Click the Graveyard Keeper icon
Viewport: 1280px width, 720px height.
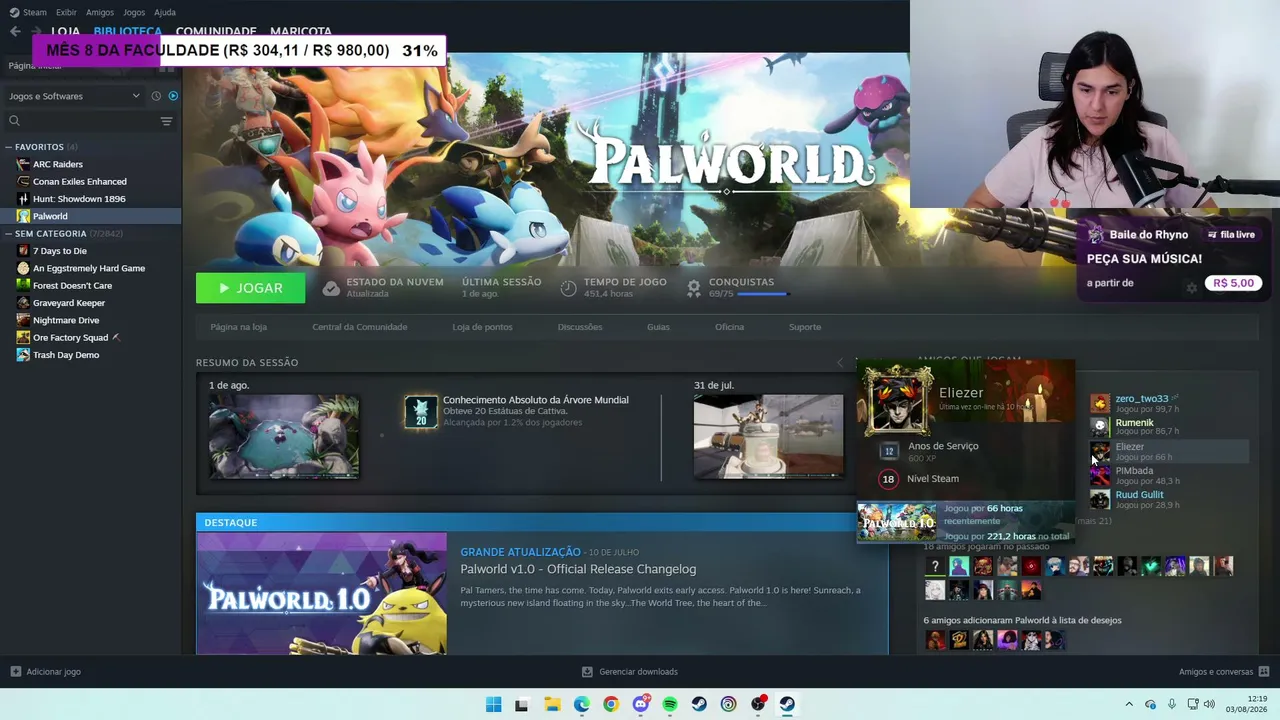pos(24,303)
